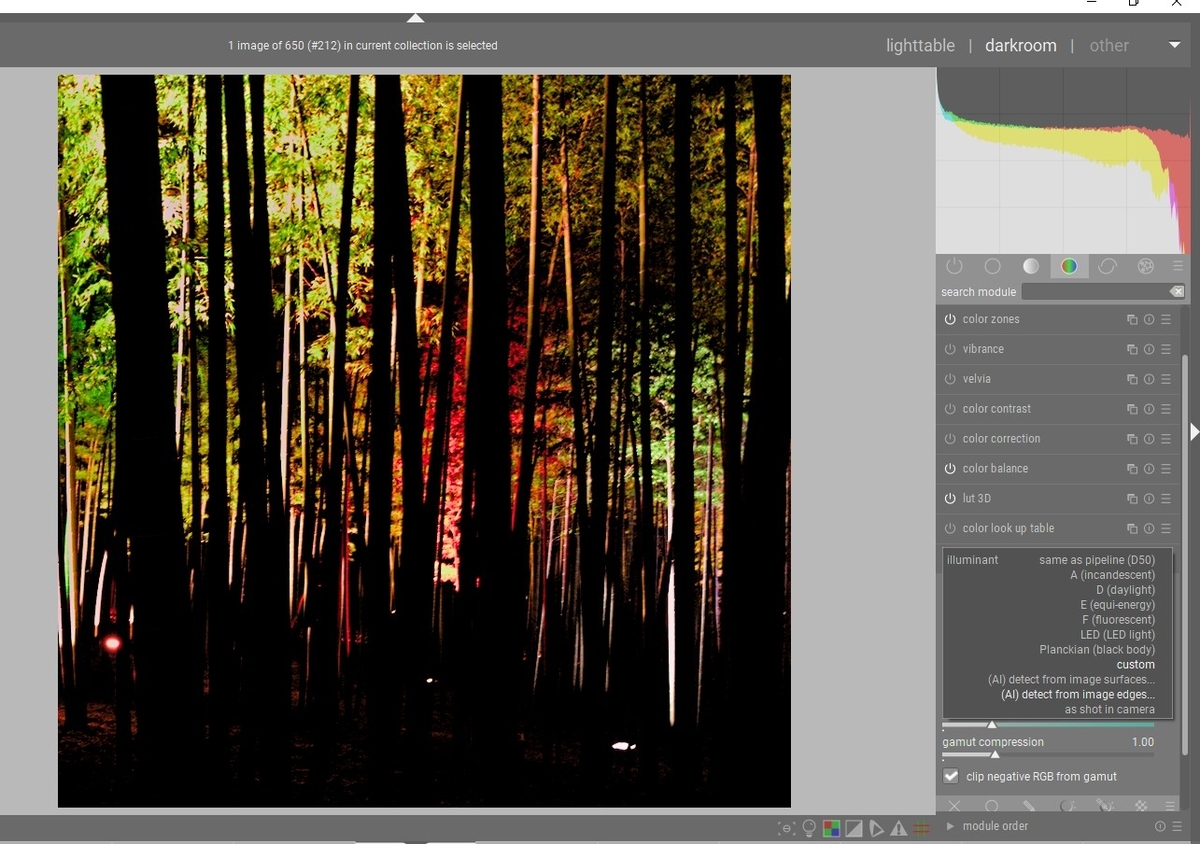Viewport: 1200px width, 844px height.
Task: Open multiple instances menu for color zones
Action: pyautogui.click(x=1132, y=320)
